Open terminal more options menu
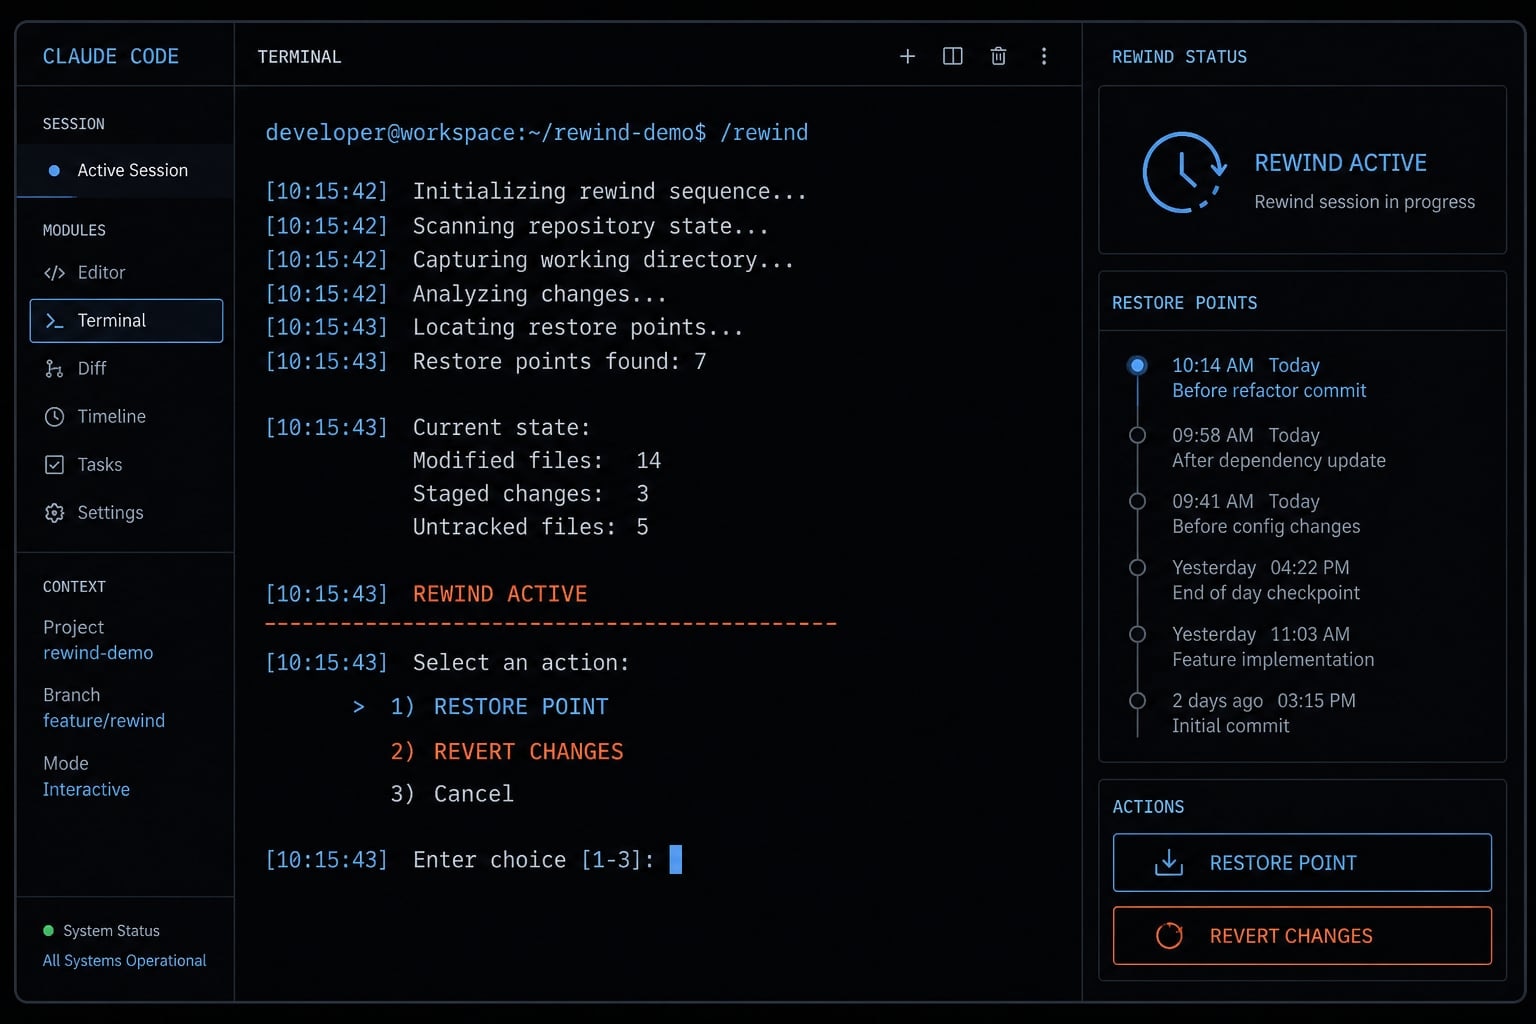 click(x=1044, y=56)
